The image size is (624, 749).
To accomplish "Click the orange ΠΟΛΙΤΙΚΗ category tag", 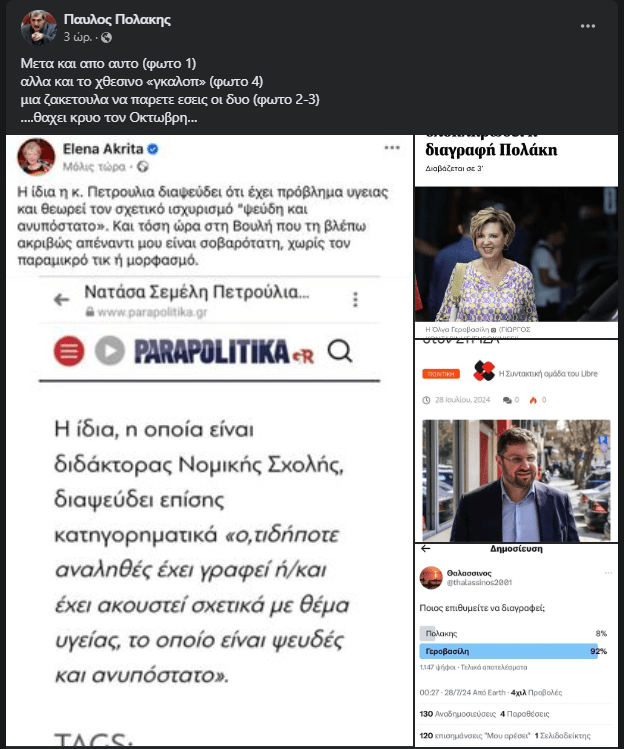I will (x=441, y=374).
